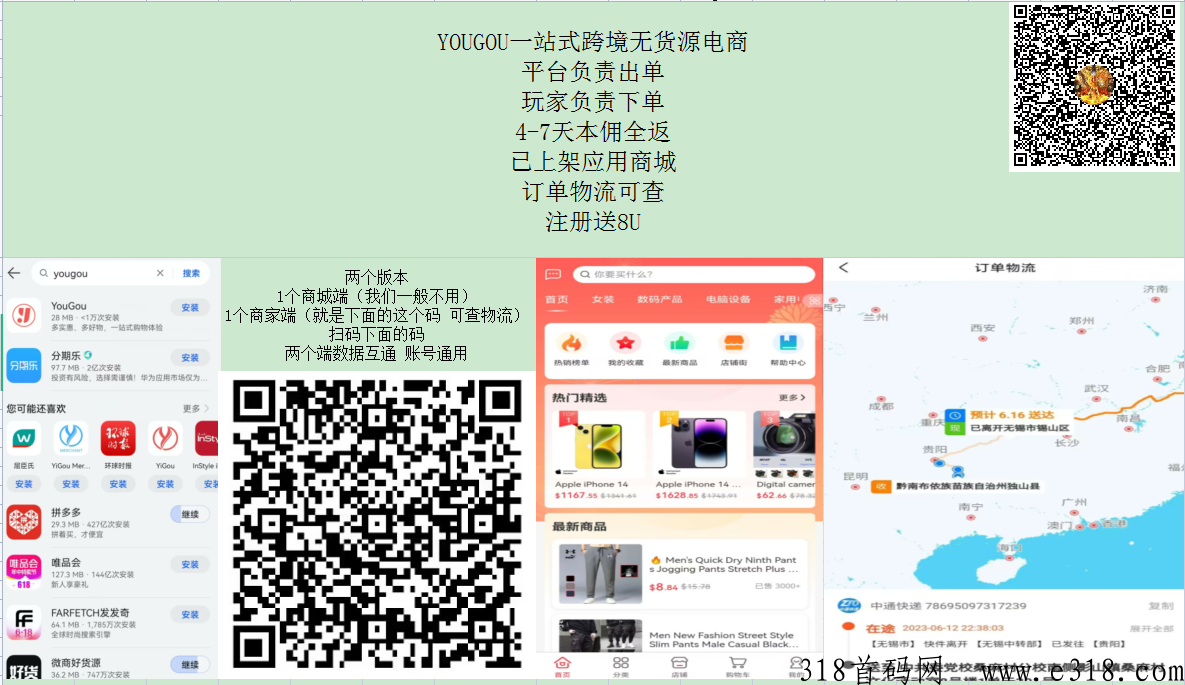Open the 热销榜单 flame icon
Image resolution: width=1185 pixels, height=685 pixels.
click(x=571, y=344)
